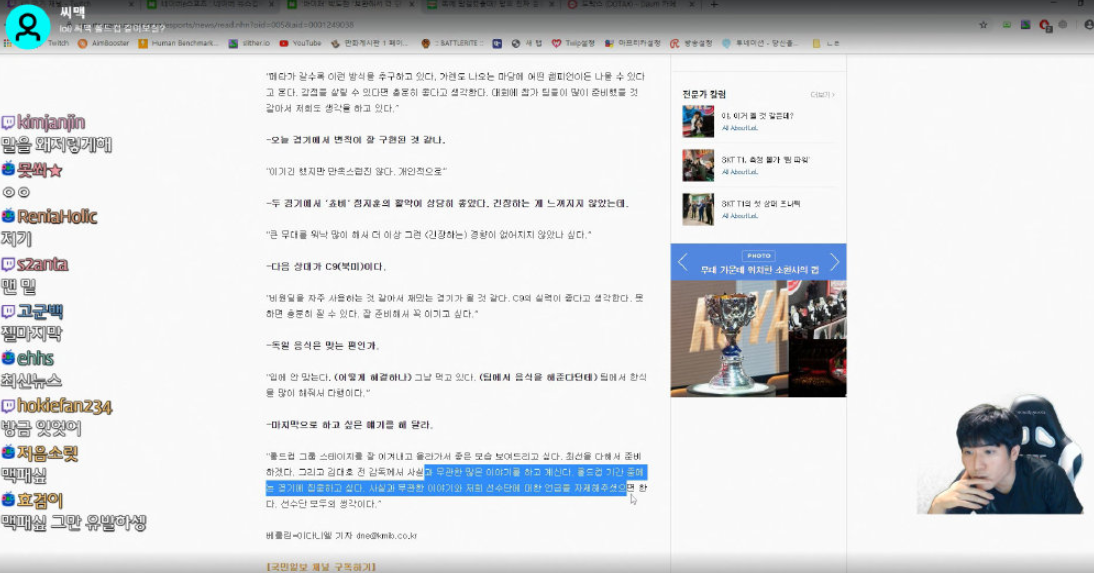Click thumbnail of 'SKT T1, 측정 불가' column
The image size is (1094, 573).
coord(698,165)
